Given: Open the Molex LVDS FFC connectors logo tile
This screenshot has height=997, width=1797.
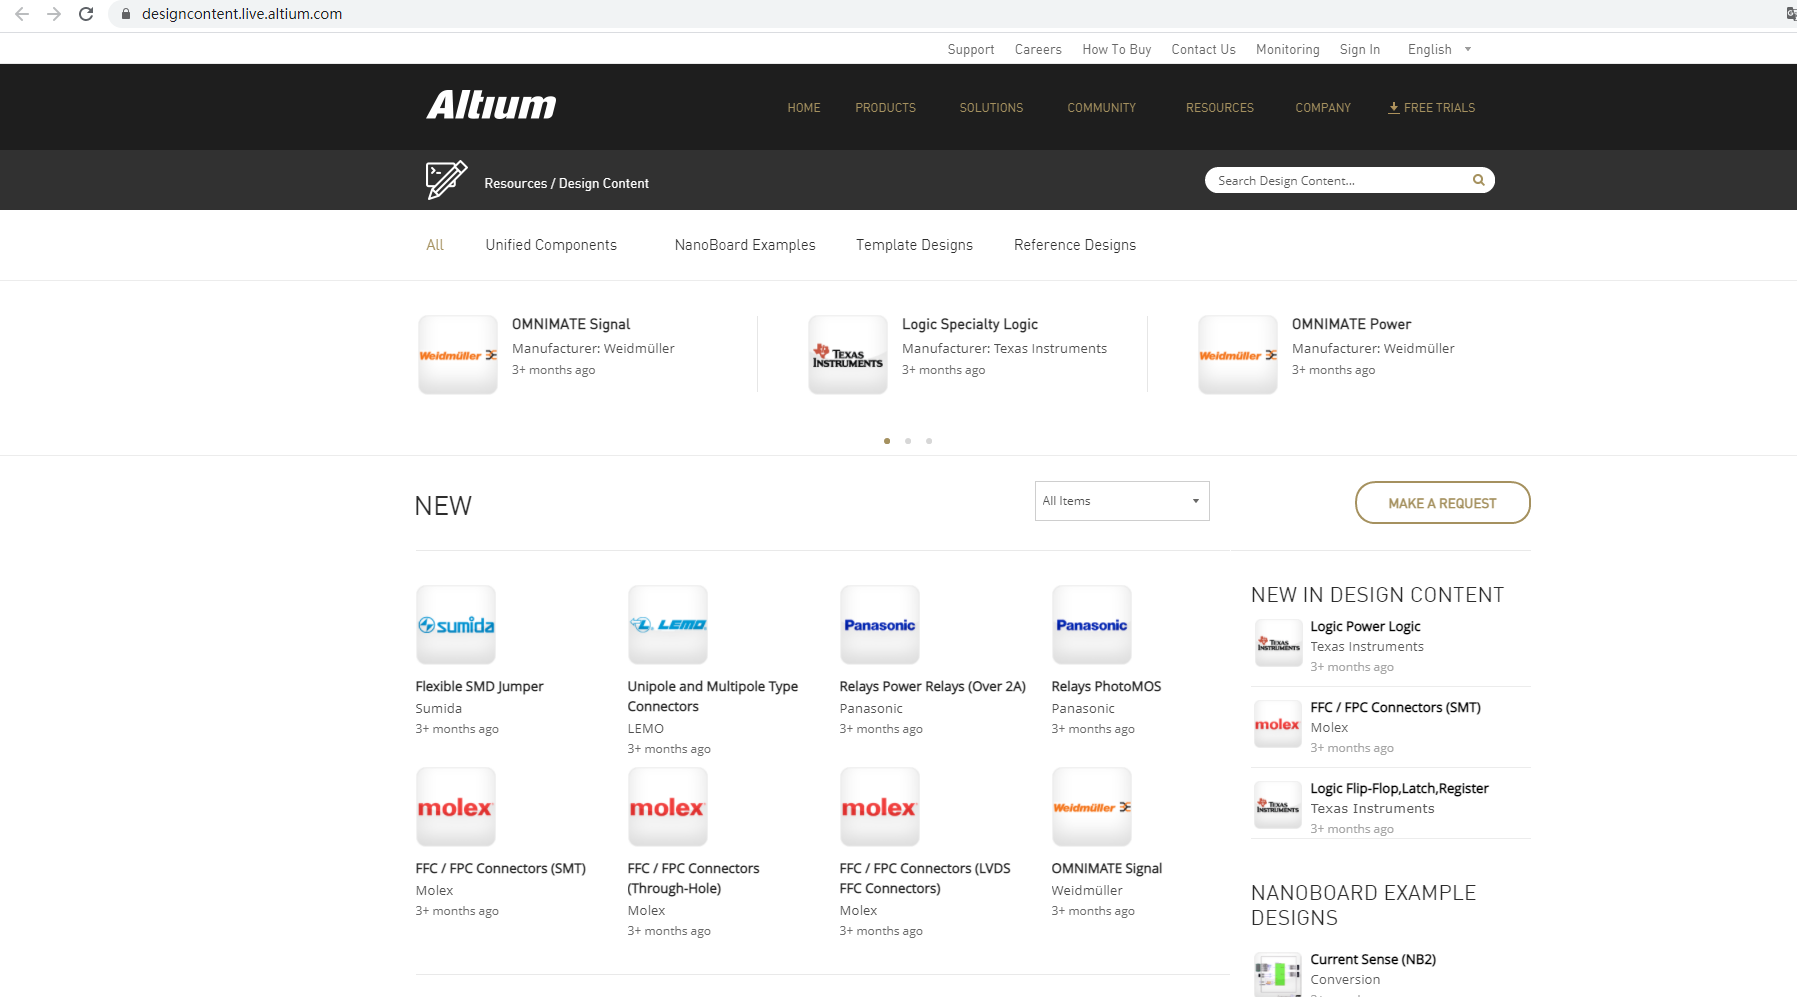Looking at the screenshot, I should point(880,807).
